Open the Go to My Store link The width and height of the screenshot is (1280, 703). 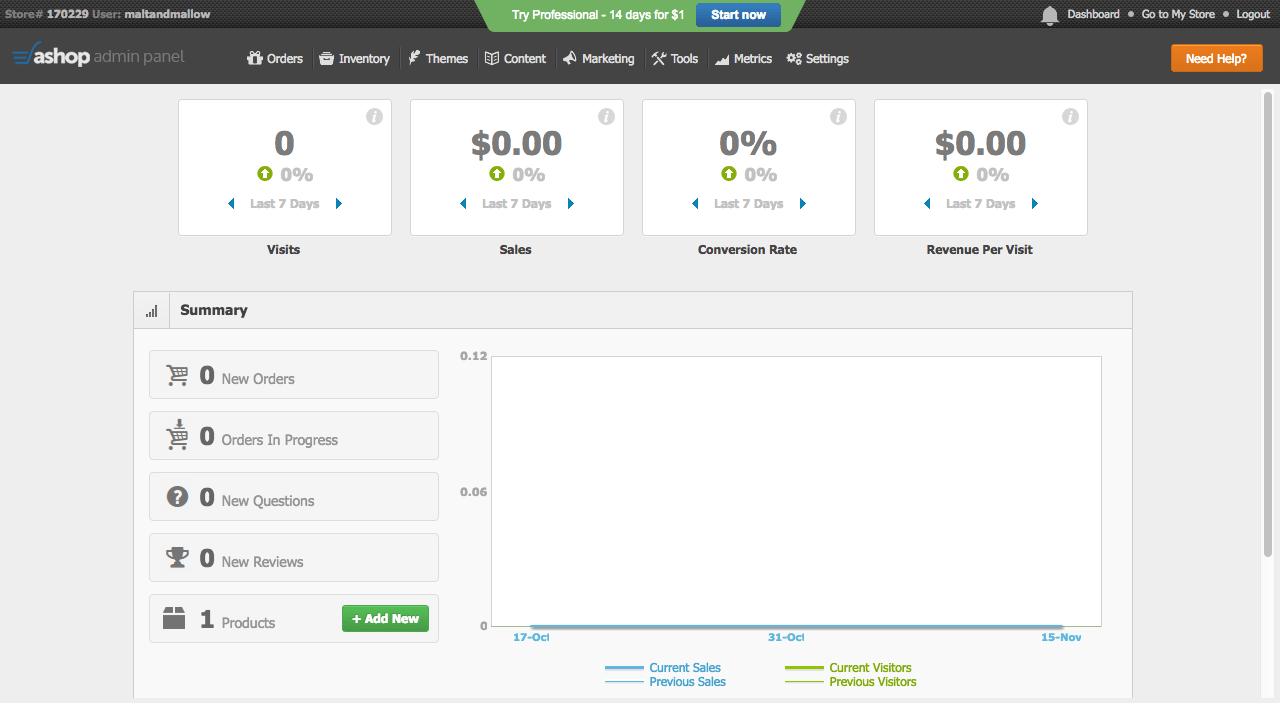pos(1178,14)
